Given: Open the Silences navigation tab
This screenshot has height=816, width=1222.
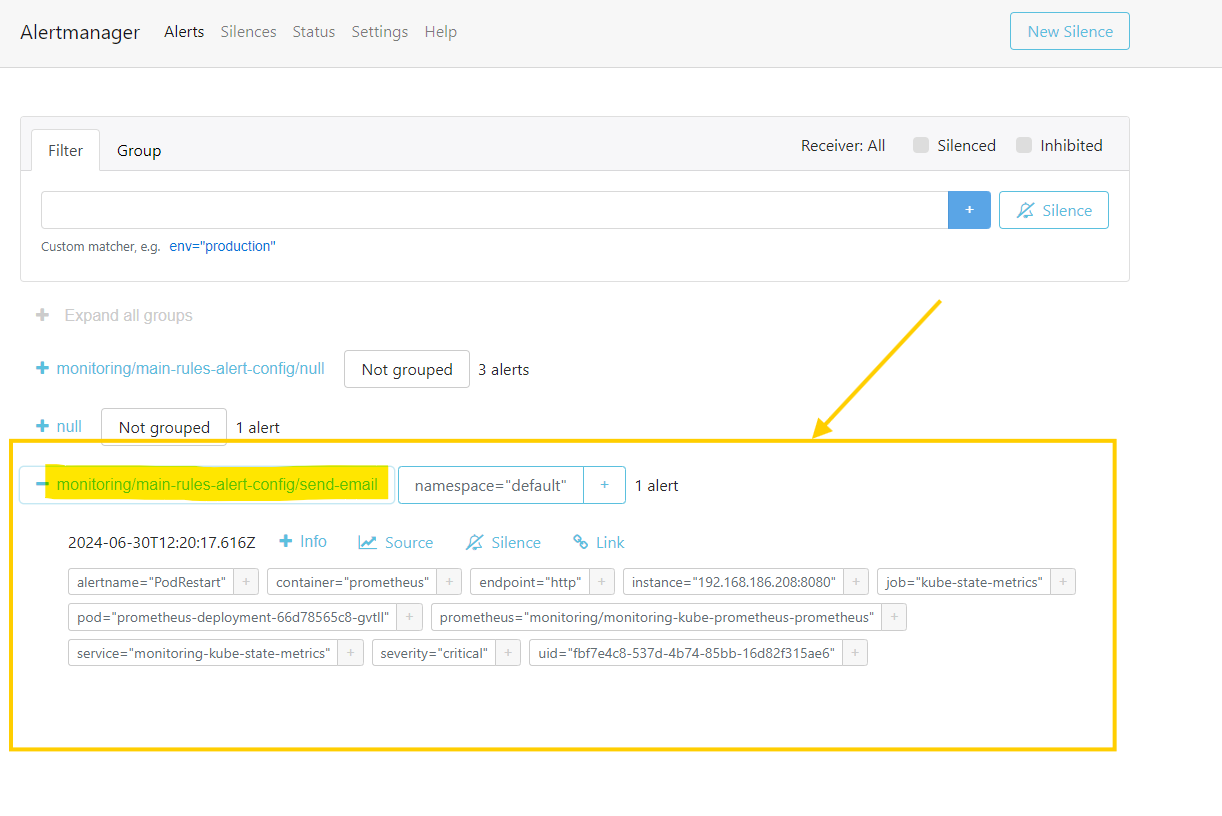Looking at the screenshot, I should click(248, 32).
